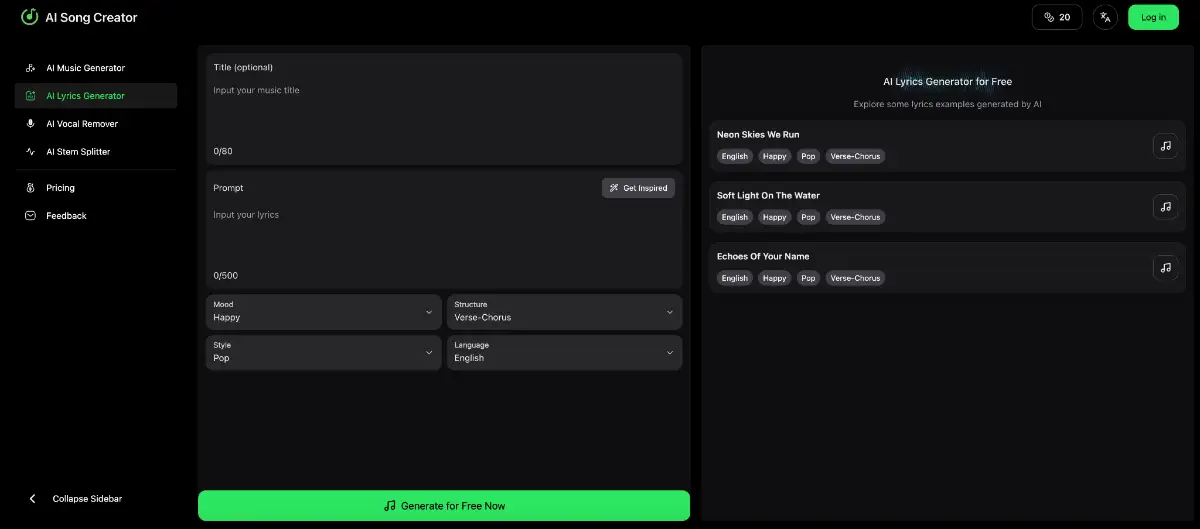Click the Collapse Sidebar arrow icon
1200x529 pixels.
point(32,499)
